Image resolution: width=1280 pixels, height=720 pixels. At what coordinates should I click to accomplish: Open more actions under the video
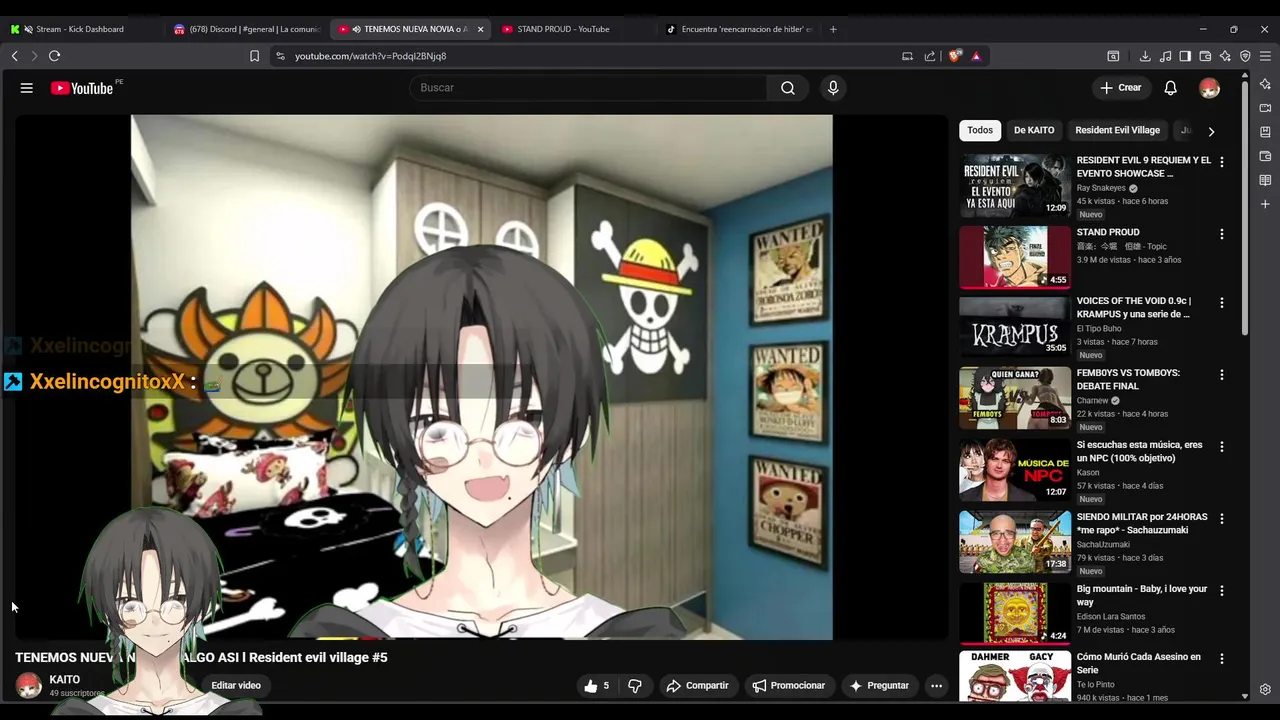pyautogui.click(x=936, y=686)
